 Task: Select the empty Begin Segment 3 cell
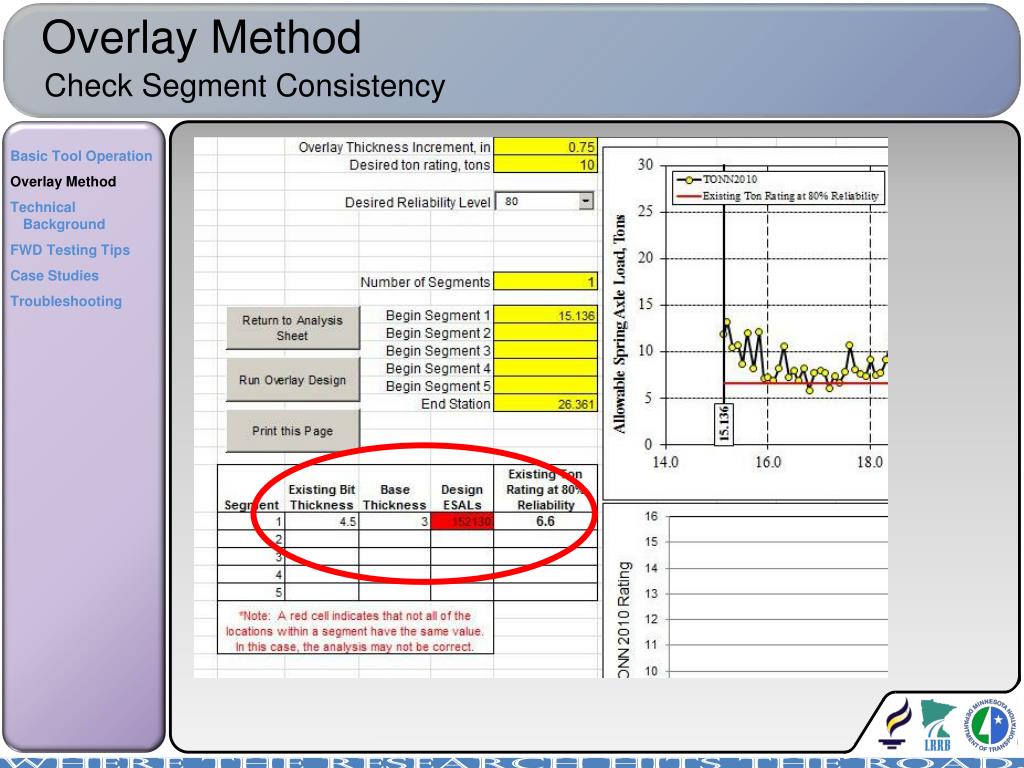(x=545, y=350)
